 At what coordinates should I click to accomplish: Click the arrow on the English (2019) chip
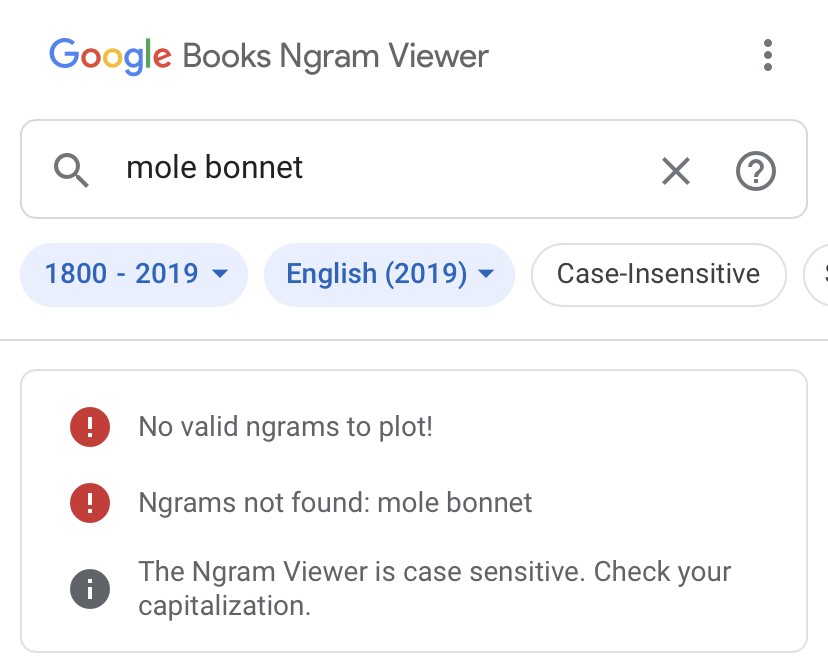[487, 274]
